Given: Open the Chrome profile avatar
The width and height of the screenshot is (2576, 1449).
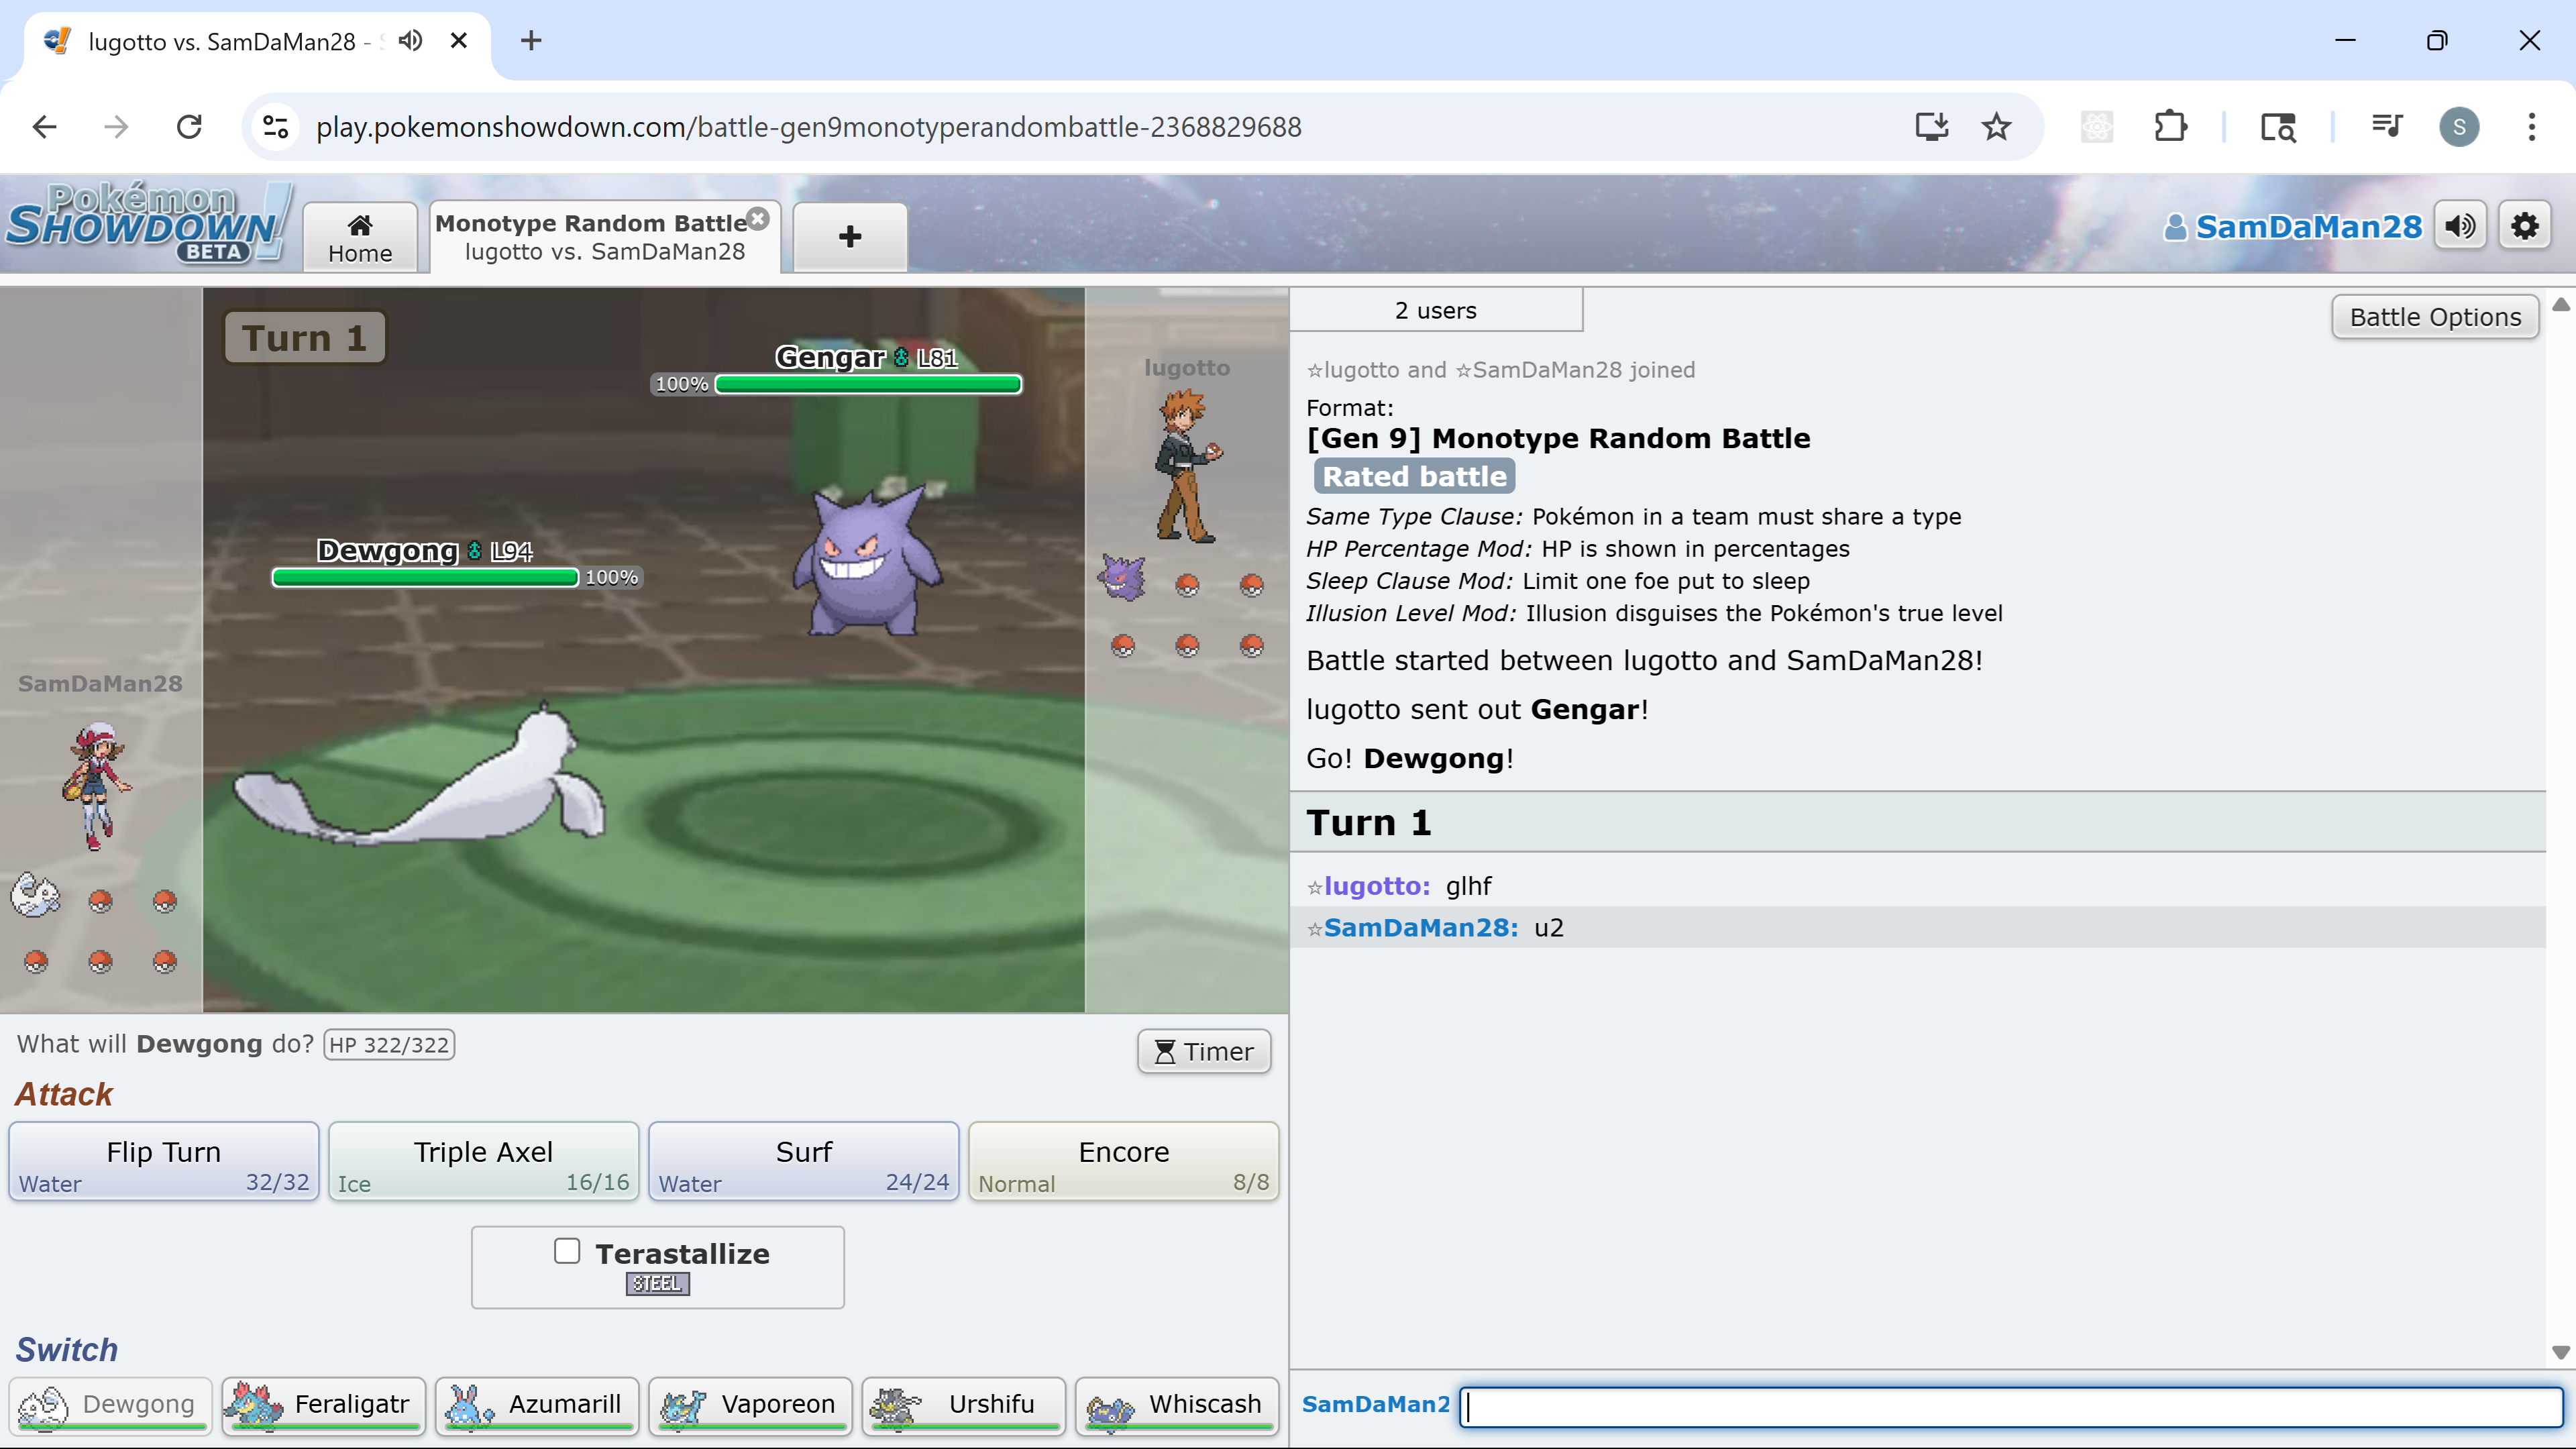Looking at the screenshot, I should (2459, 127).
